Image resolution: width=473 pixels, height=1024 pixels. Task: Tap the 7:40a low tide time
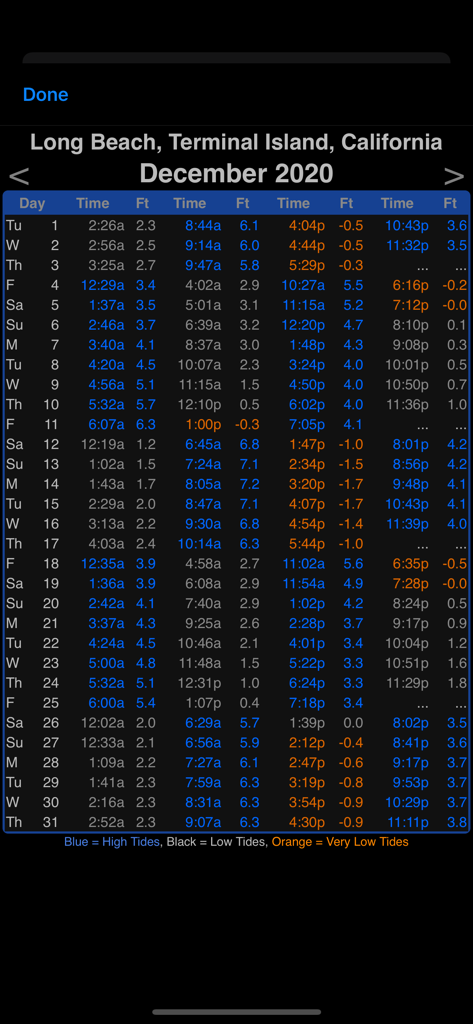pyautogui.click(x=203, y=603)
